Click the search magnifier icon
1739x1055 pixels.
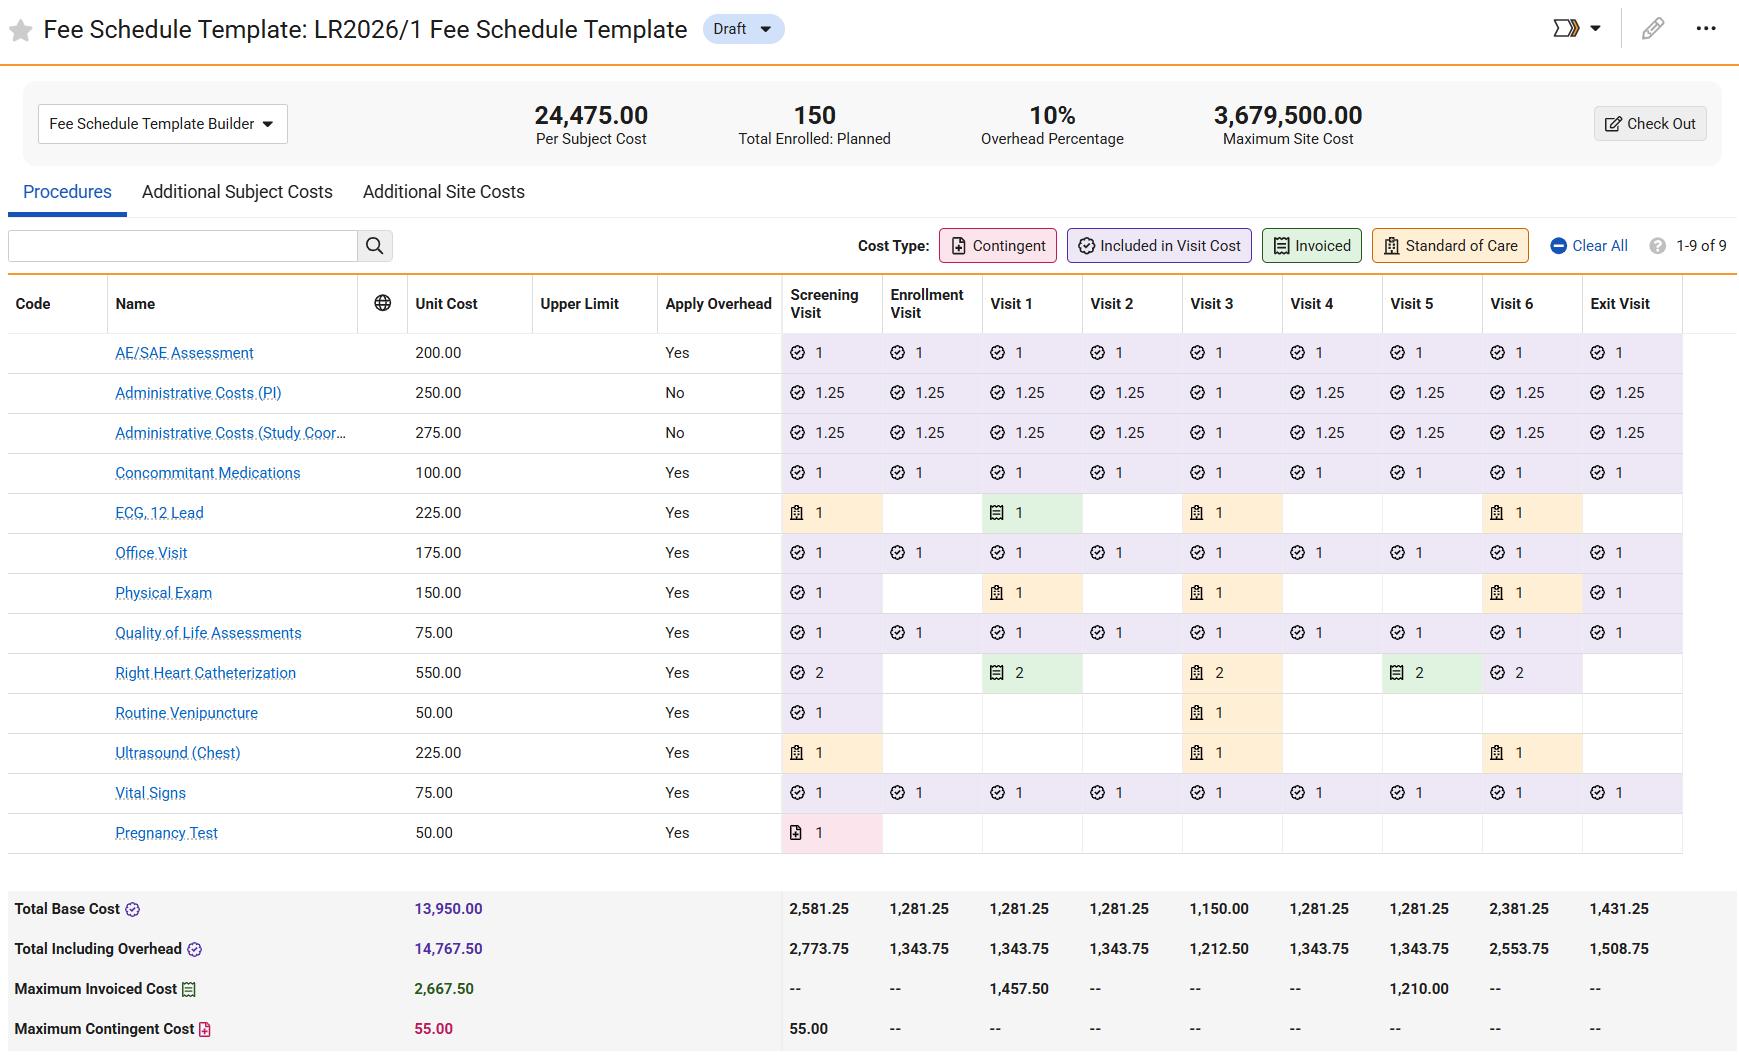click(x=375, y=246)
